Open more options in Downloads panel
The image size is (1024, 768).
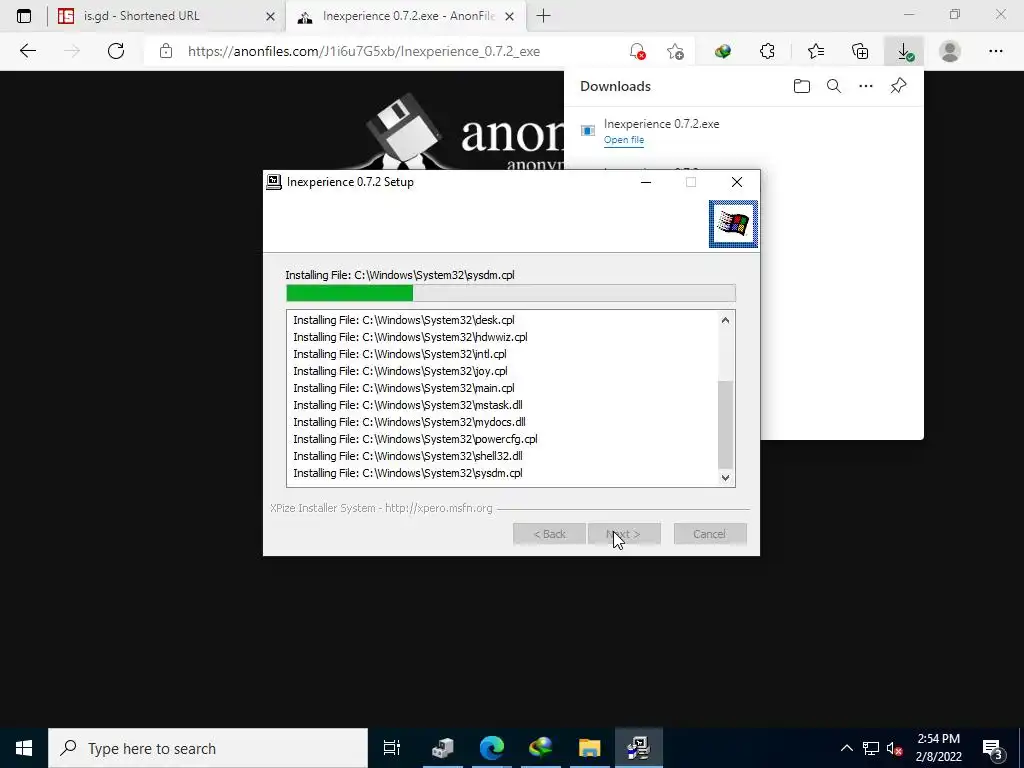(x=866, y=86)
